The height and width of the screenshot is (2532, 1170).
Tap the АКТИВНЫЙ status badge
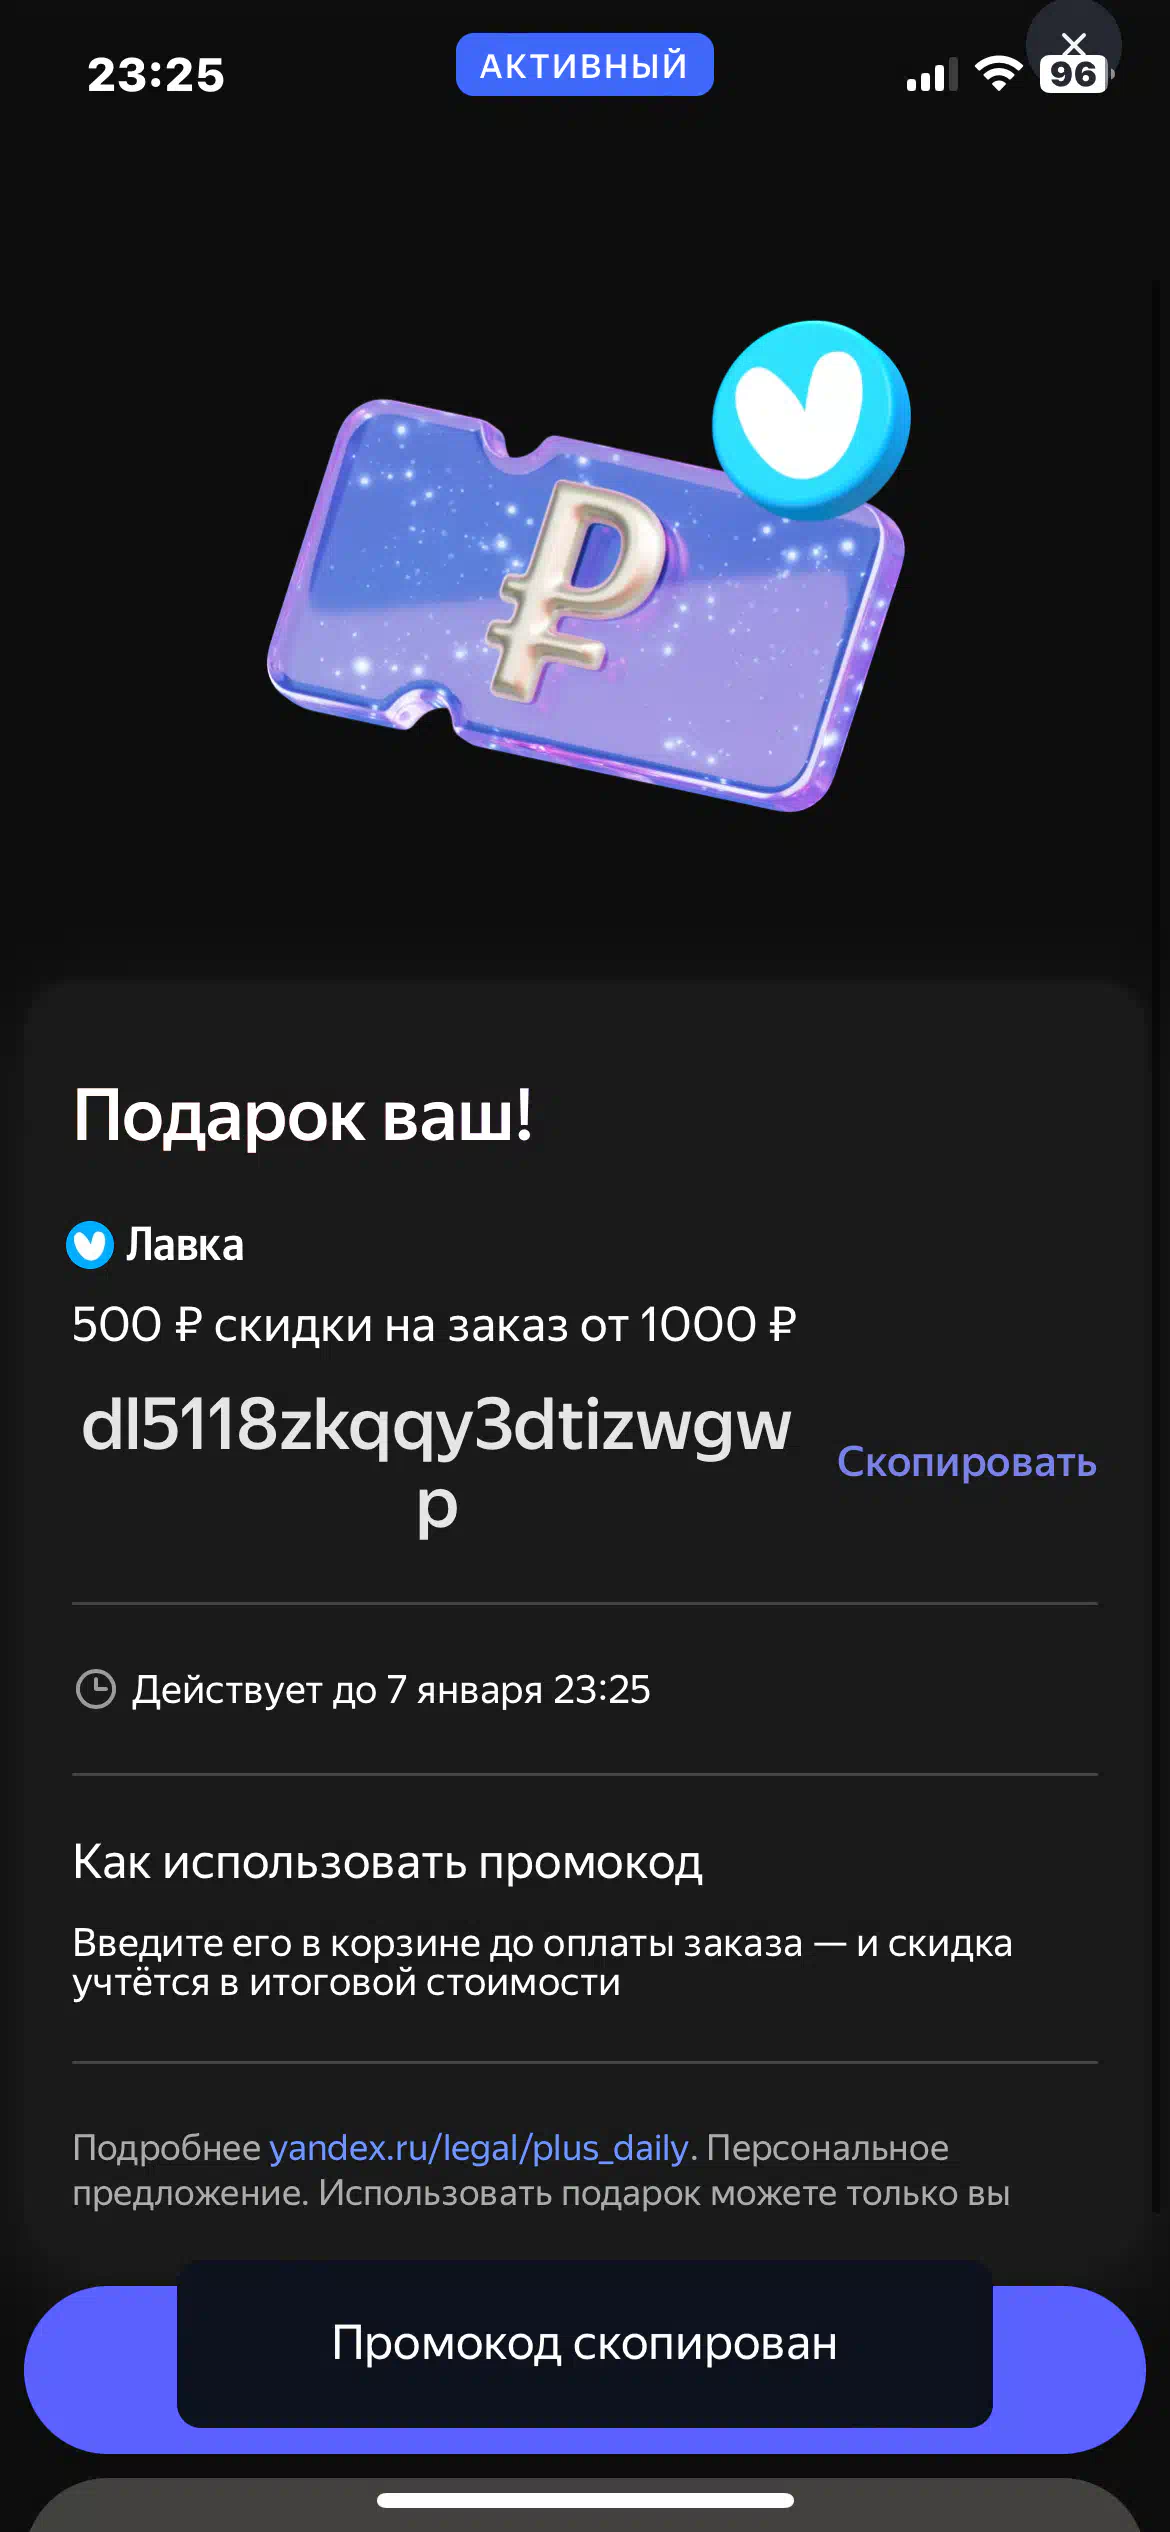click(x=585, y=65)
